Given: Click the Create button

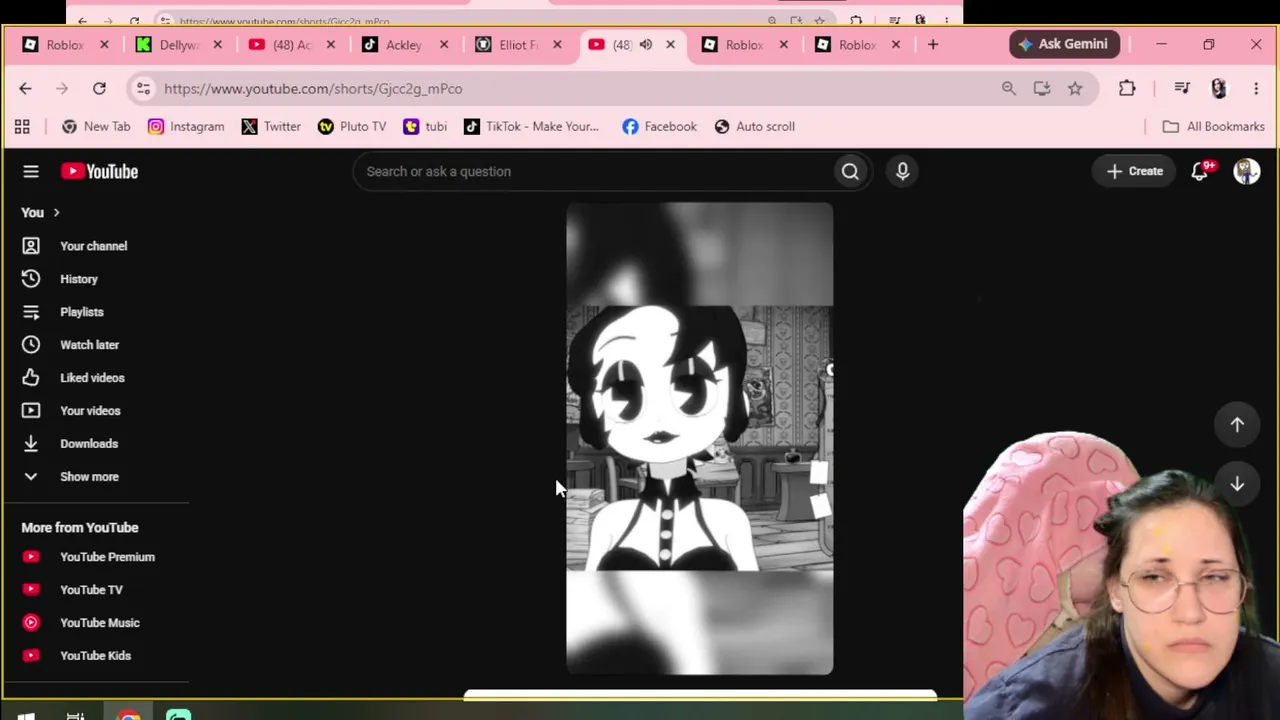Looking at the screenshot, I should pyautogui.click(x=1135, y=171).
